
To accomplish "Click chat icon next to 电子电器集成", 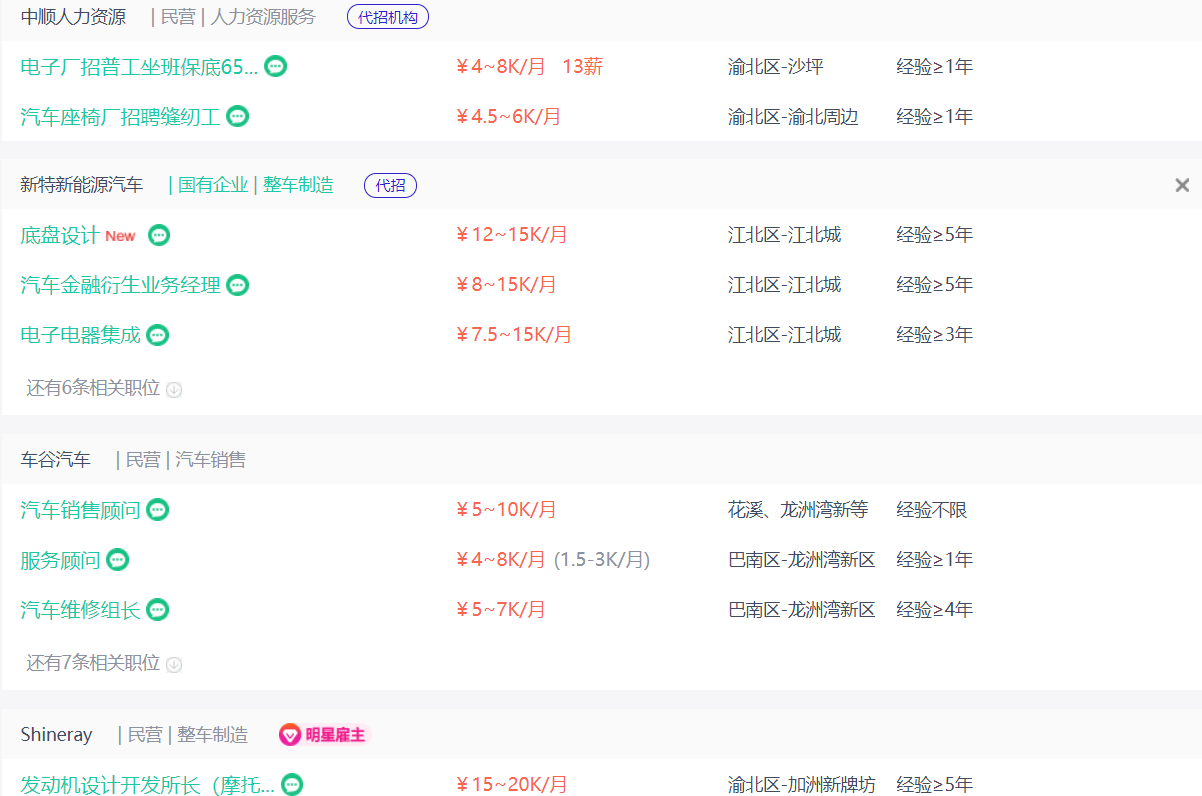I will click(157, 335).
